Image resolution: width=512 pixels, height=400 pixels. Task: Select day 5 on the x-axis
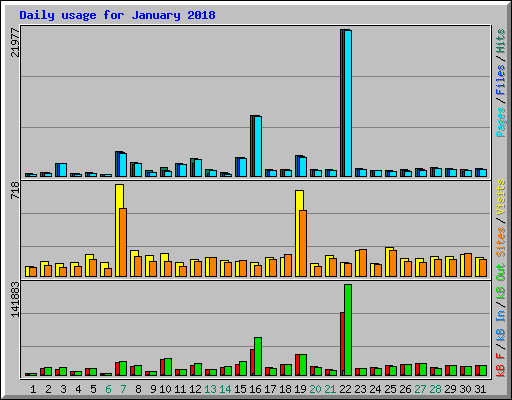click(93, 389)
